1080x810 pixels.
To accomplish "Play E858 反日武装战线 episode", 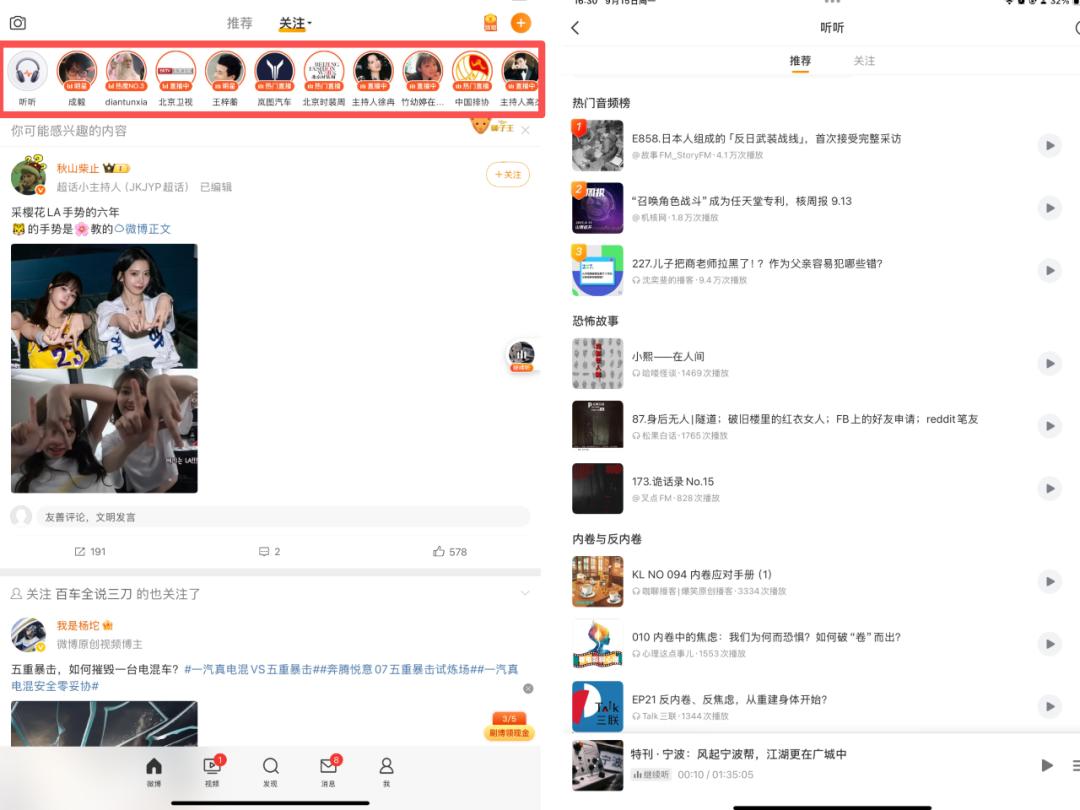I will [x=1050, y=145].
